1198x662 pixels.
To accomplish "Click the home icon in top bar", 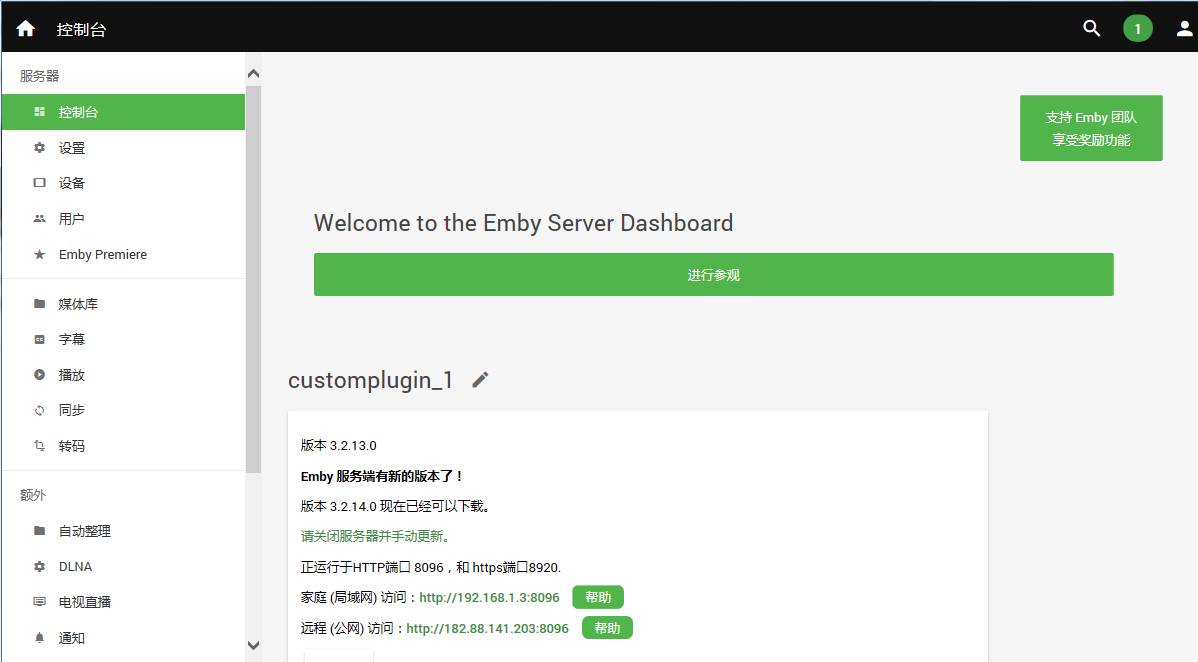I will click(25, 28).
